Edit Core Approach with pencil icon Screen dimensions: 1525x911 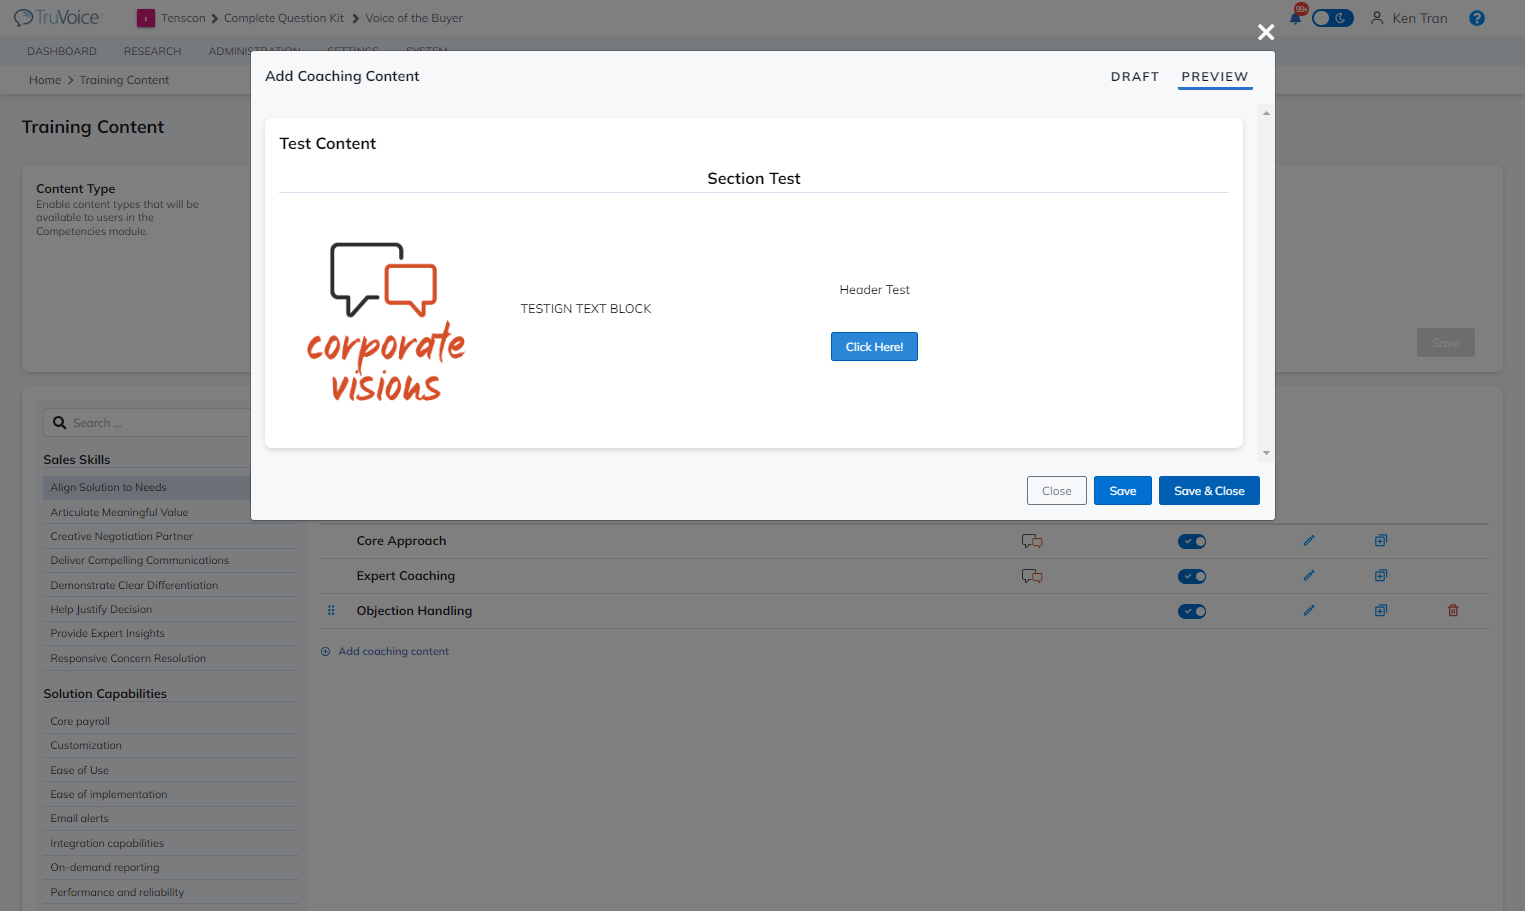pos(1309,540)
